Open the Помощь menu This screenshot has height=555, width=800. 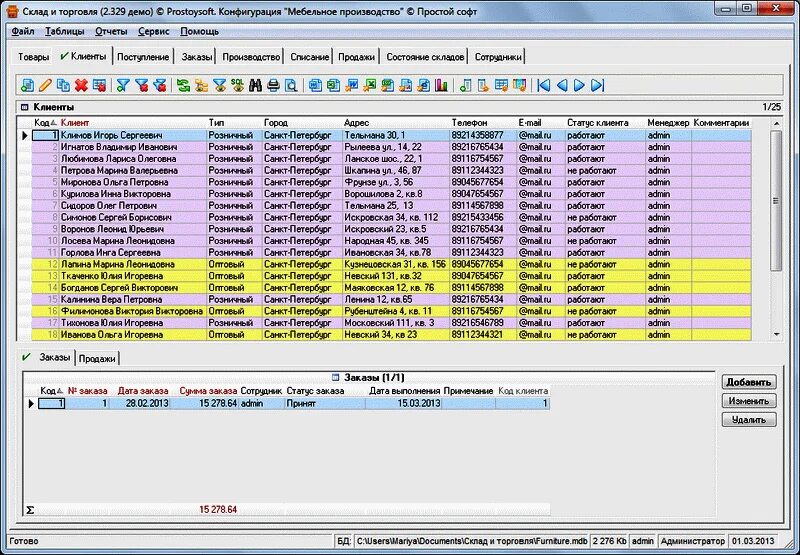(x=199, y=31)
